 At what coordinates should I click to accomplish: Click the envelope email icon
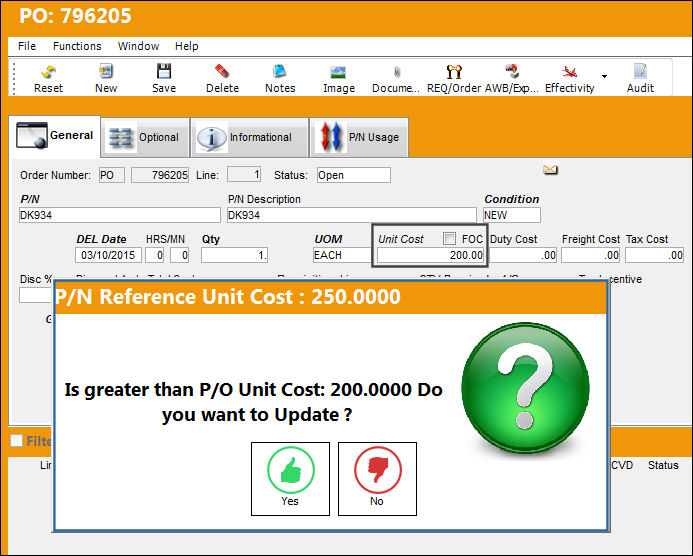pyautogui.click(x=550, y=170)
